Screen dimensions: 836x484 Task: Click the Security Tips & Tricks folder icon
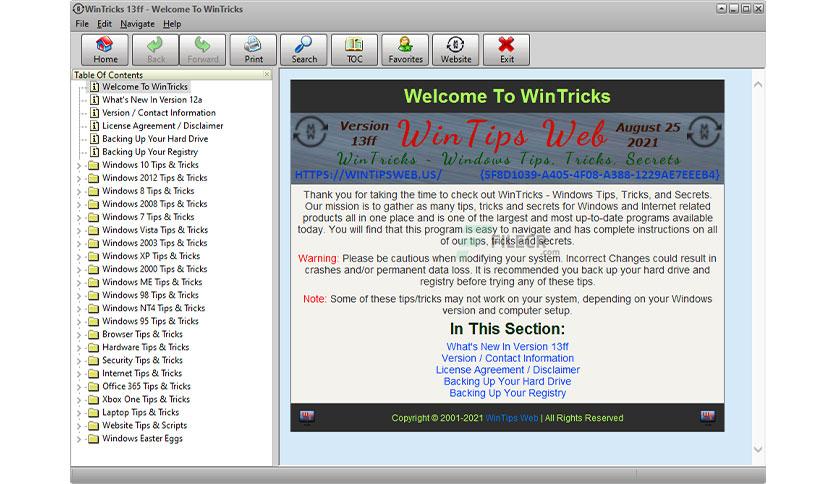[93, 360]
